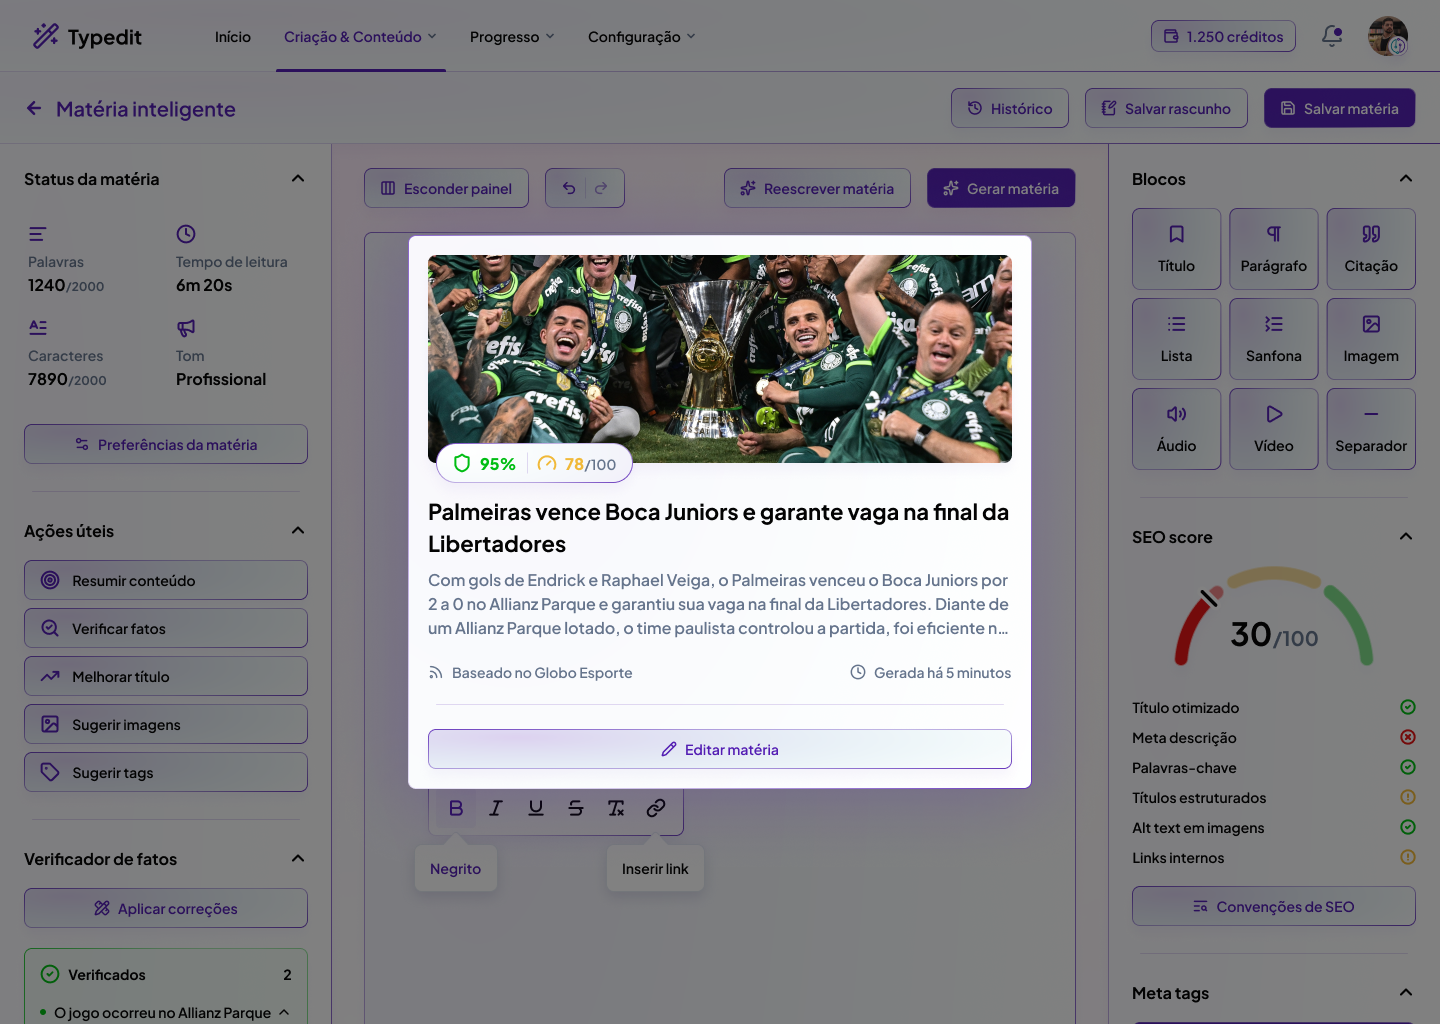Click the 78/100 score badge
The width and height of the screenshot is (1440, 1024).
[x=577, y=464]
